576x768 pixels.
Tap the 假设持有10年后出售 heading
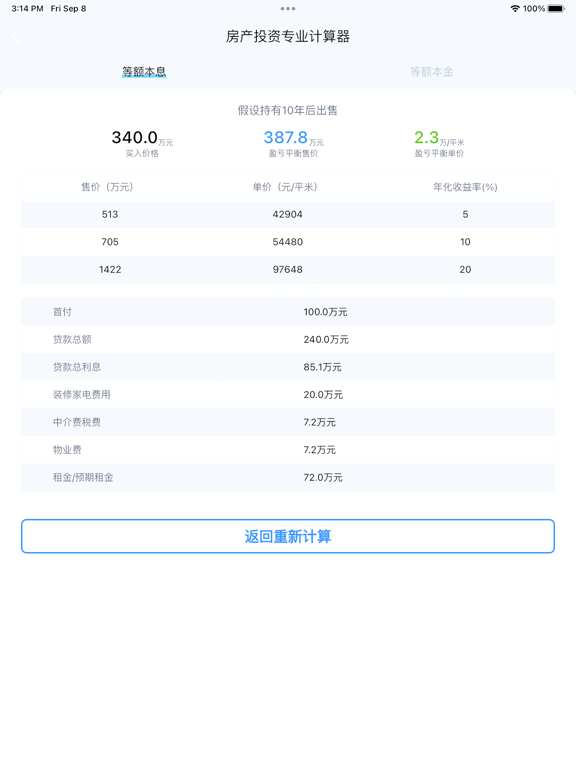[x=288, y=110]
